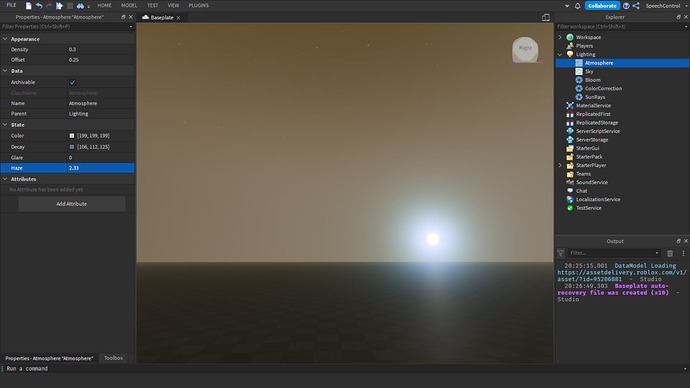Screen dimensions: 690x388
Task: Select ReplicatedStorage in Explorer
Action: (x=597, y=123)
